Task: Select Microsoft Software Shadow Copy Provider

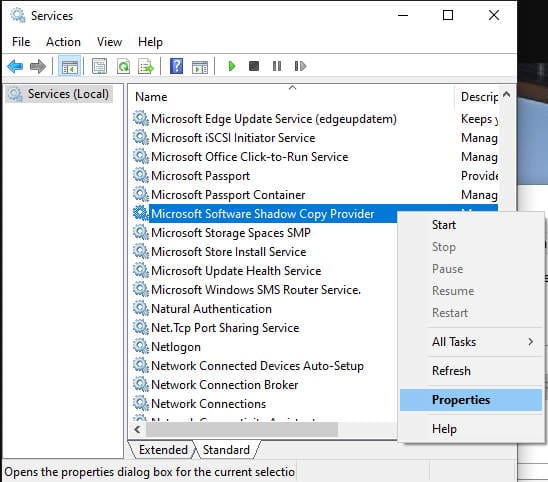Action: pyautogui.click(x=262, y=214)
